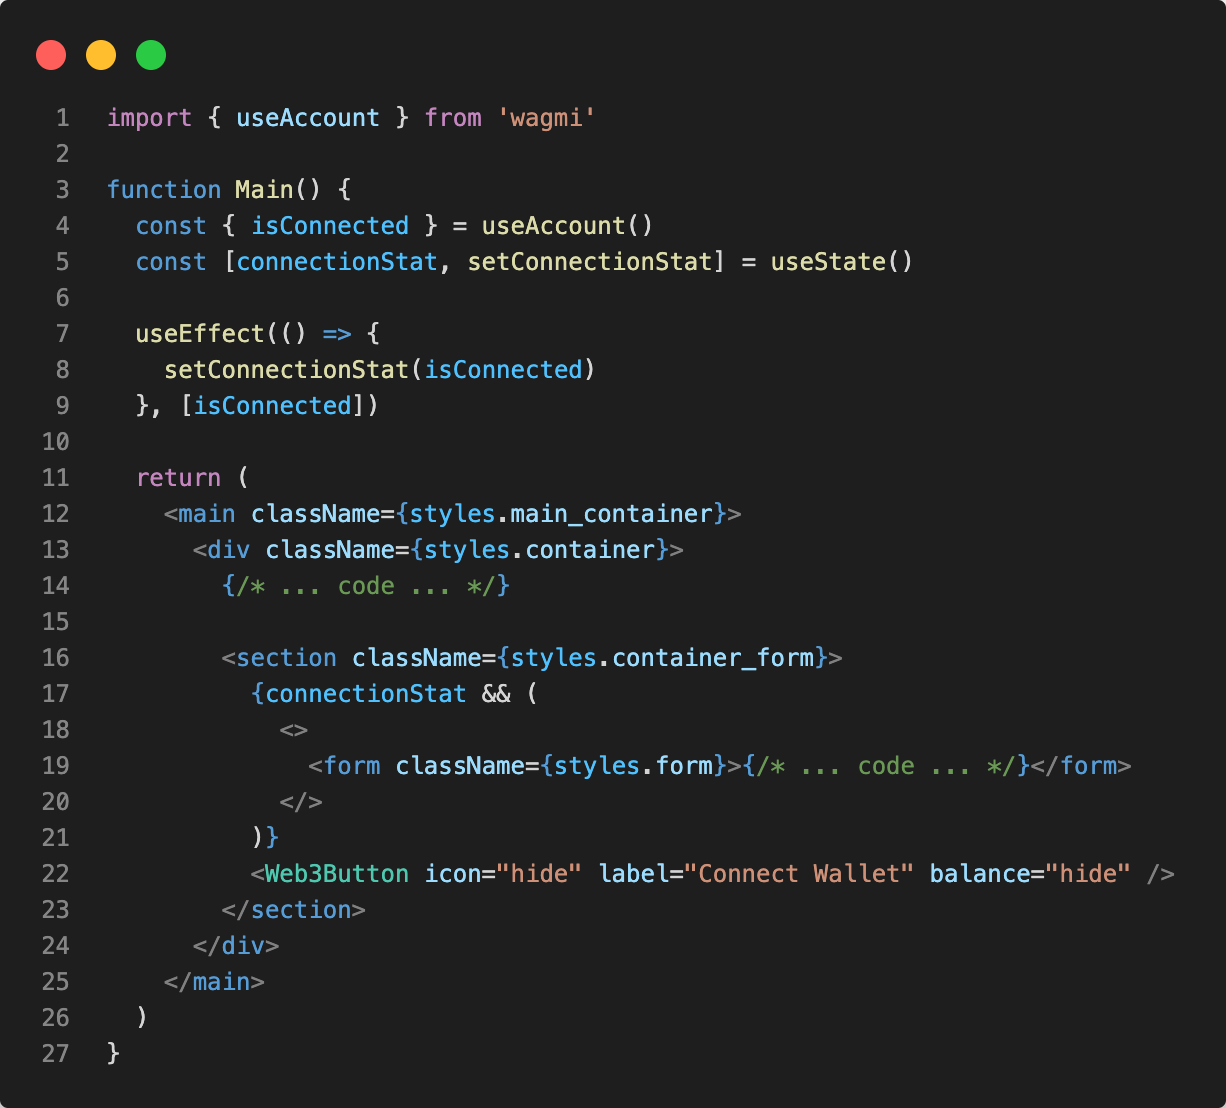Click the opening section tag name
The height and width of the screenshot is (1108, 1226).
pyautogui.click(x=286, y=658)
